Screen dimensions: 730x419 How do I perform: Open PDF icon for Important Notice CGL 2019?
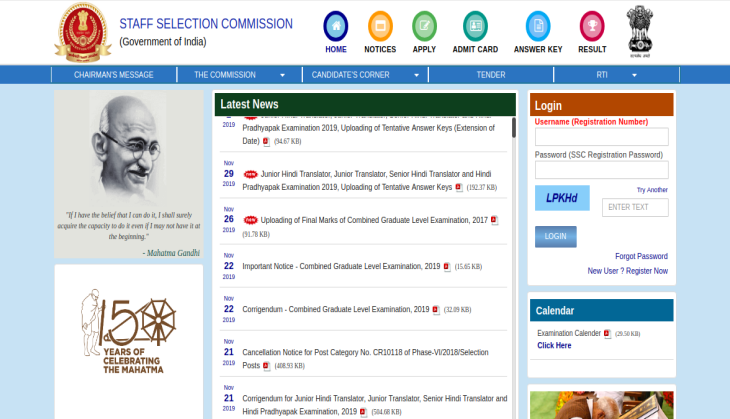[x=446, y=267]
